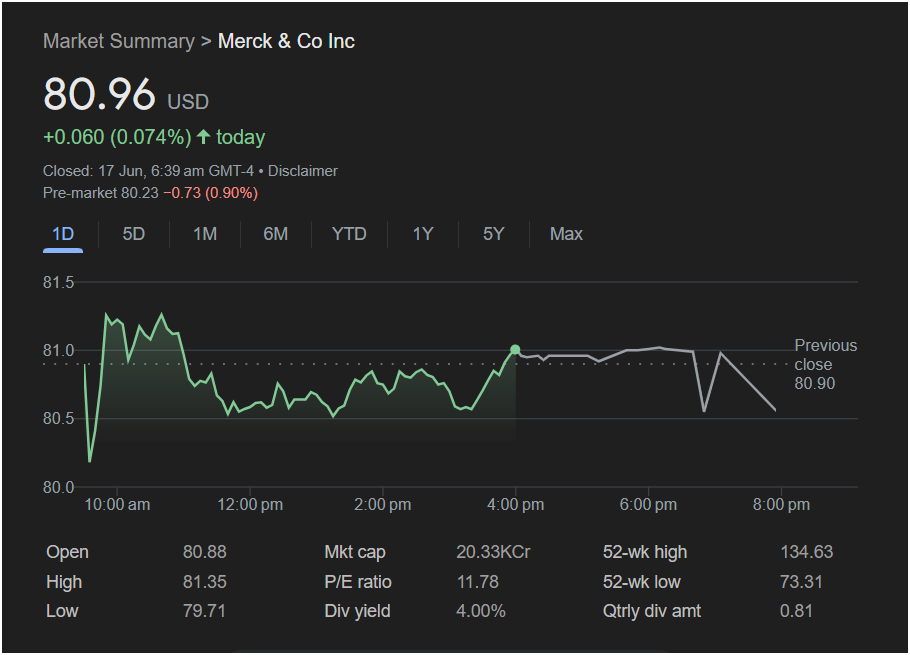Select the +0.060 (0.074%) change text
This screenshot has height=655, width=910.
click(117, 137)
